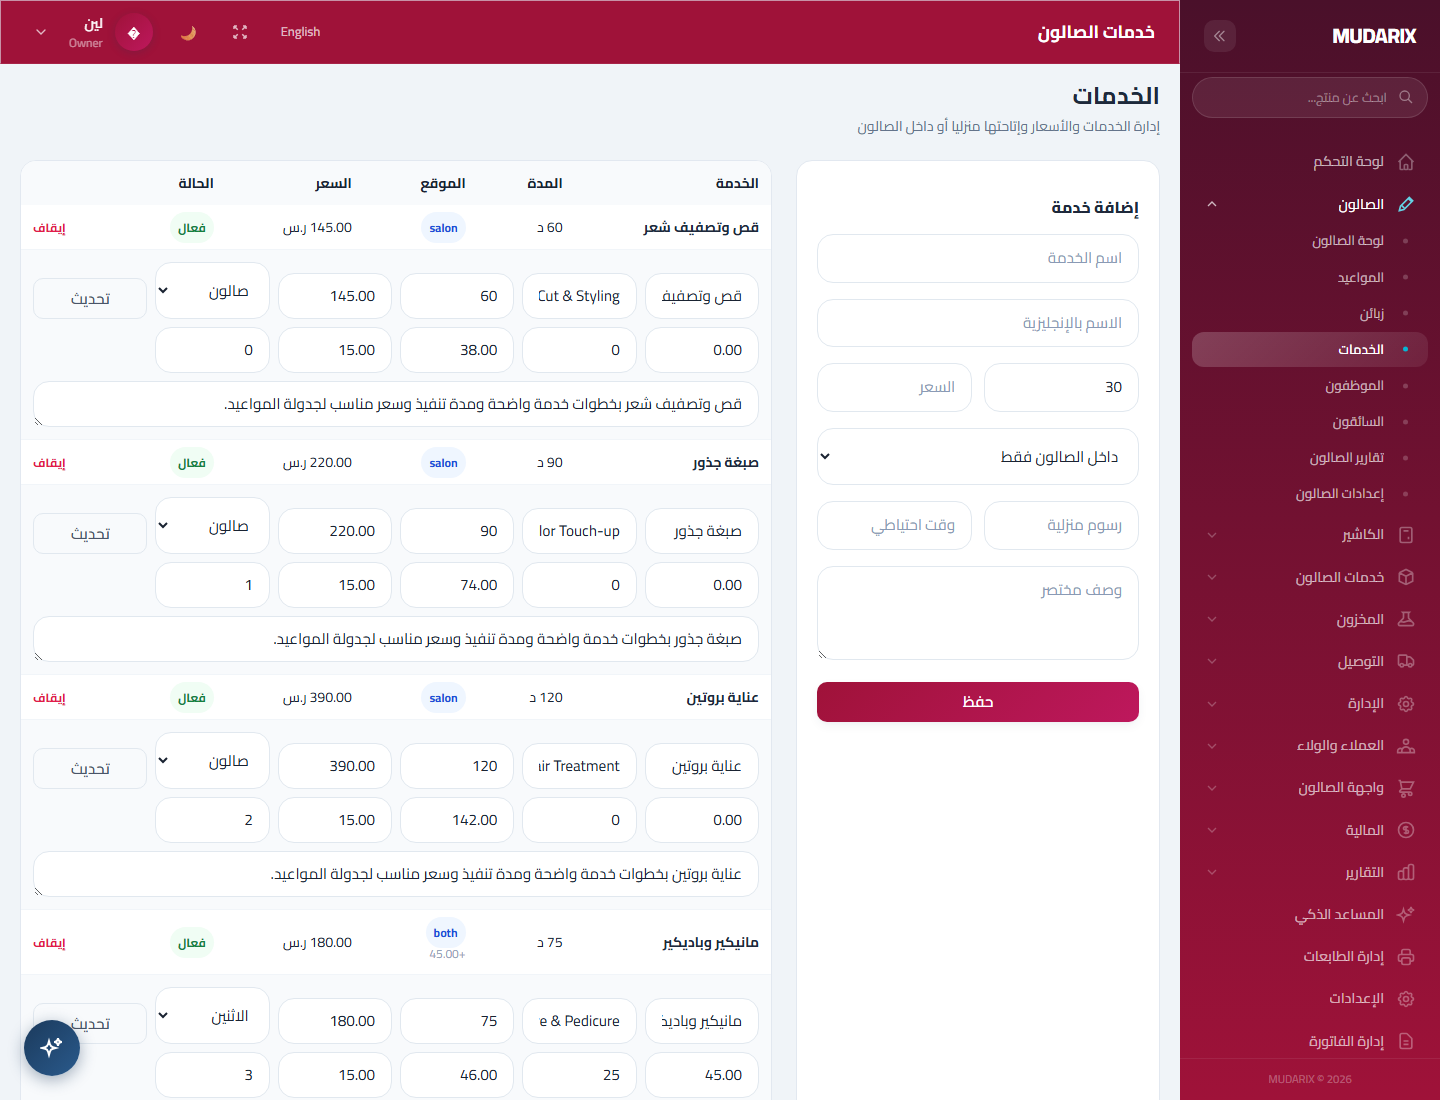This screenshot has width=1440, height=1100.
Task: Click the 120 duration field of عناية بروتين
Action: (x=457, y=766)
